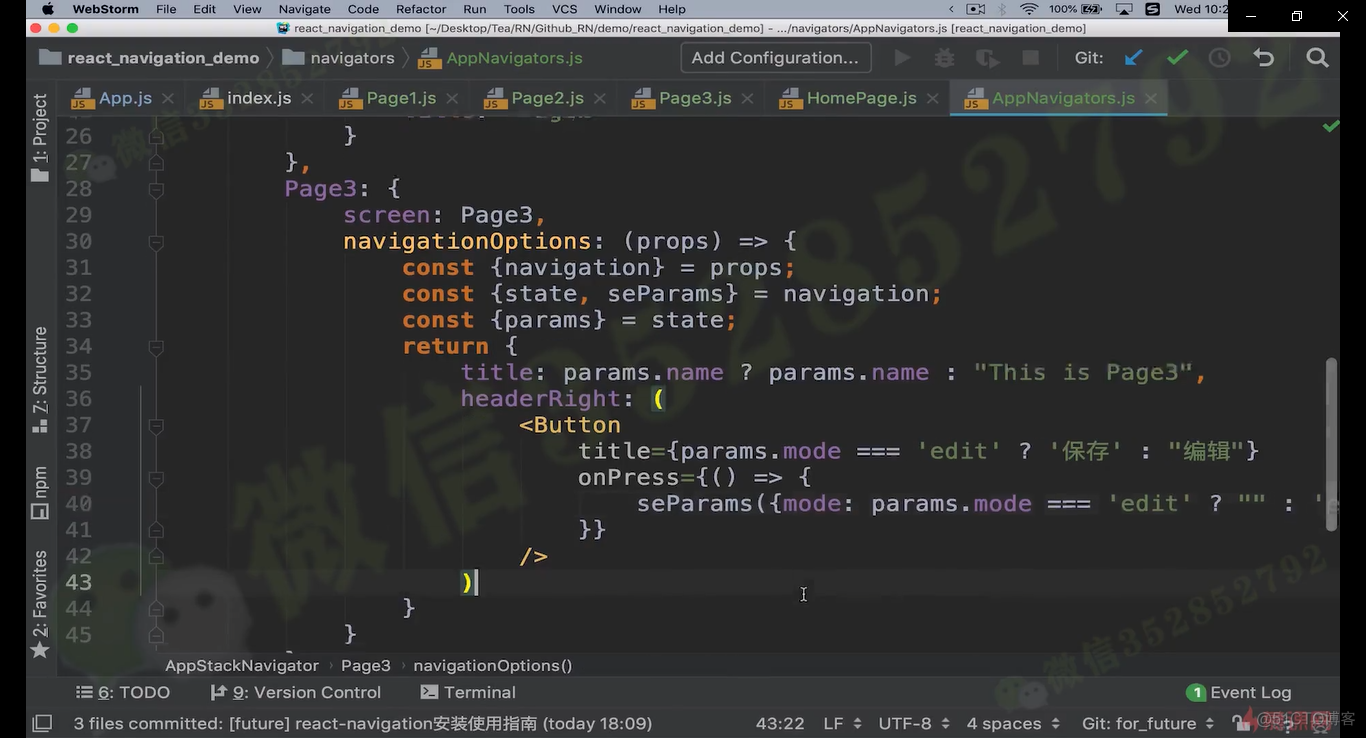Click the Page3 bottom breadcrumb
This screenshot has width=1366, height=738.
coord(366,665)
